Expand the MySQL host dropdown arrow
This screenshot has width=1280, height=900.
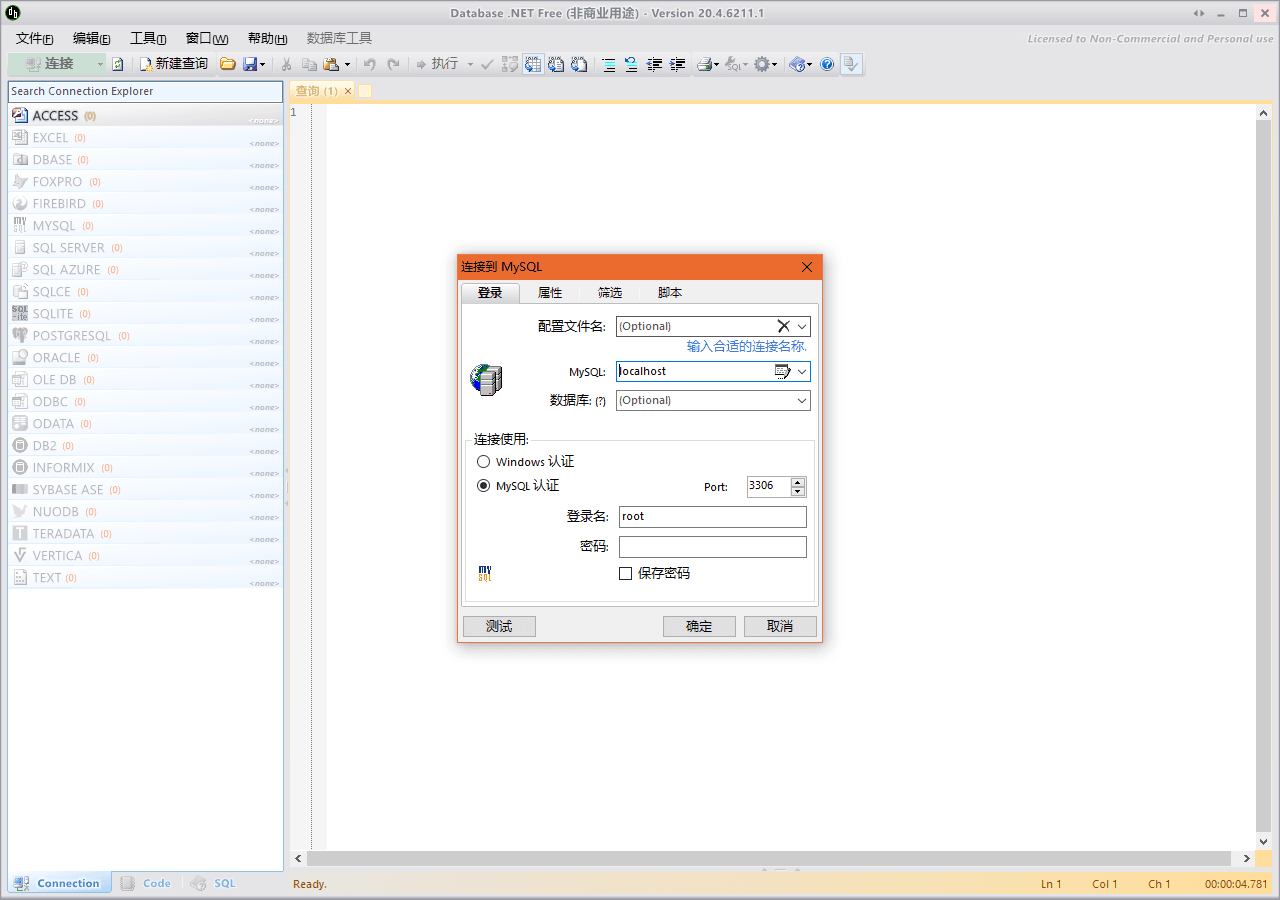coord(802,371)
